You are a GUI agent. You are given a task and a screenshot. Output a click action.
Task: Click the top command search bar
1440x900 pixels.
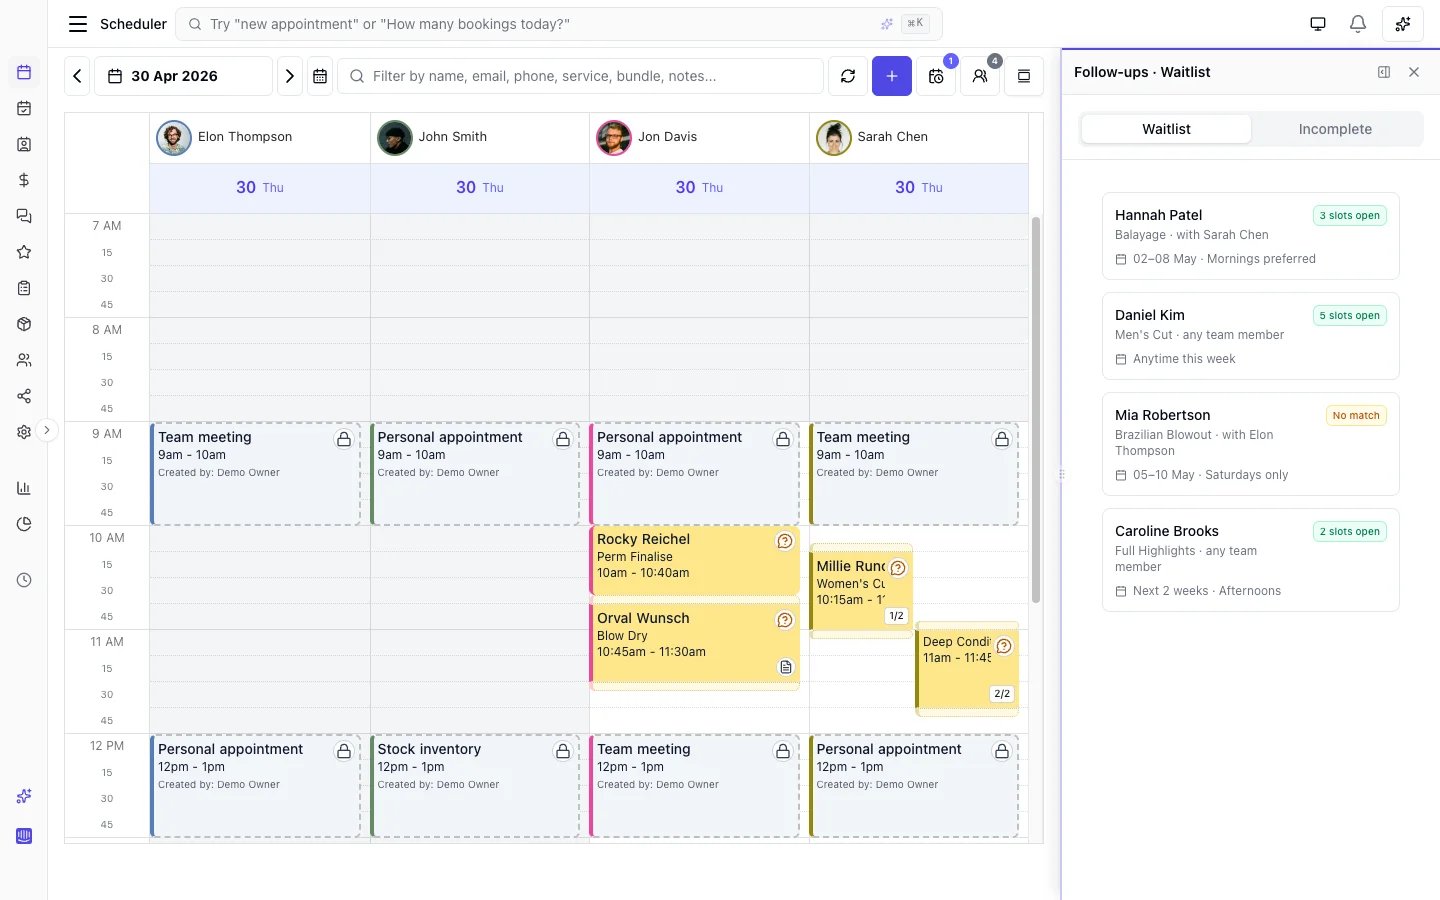click(x=559, y=24)
